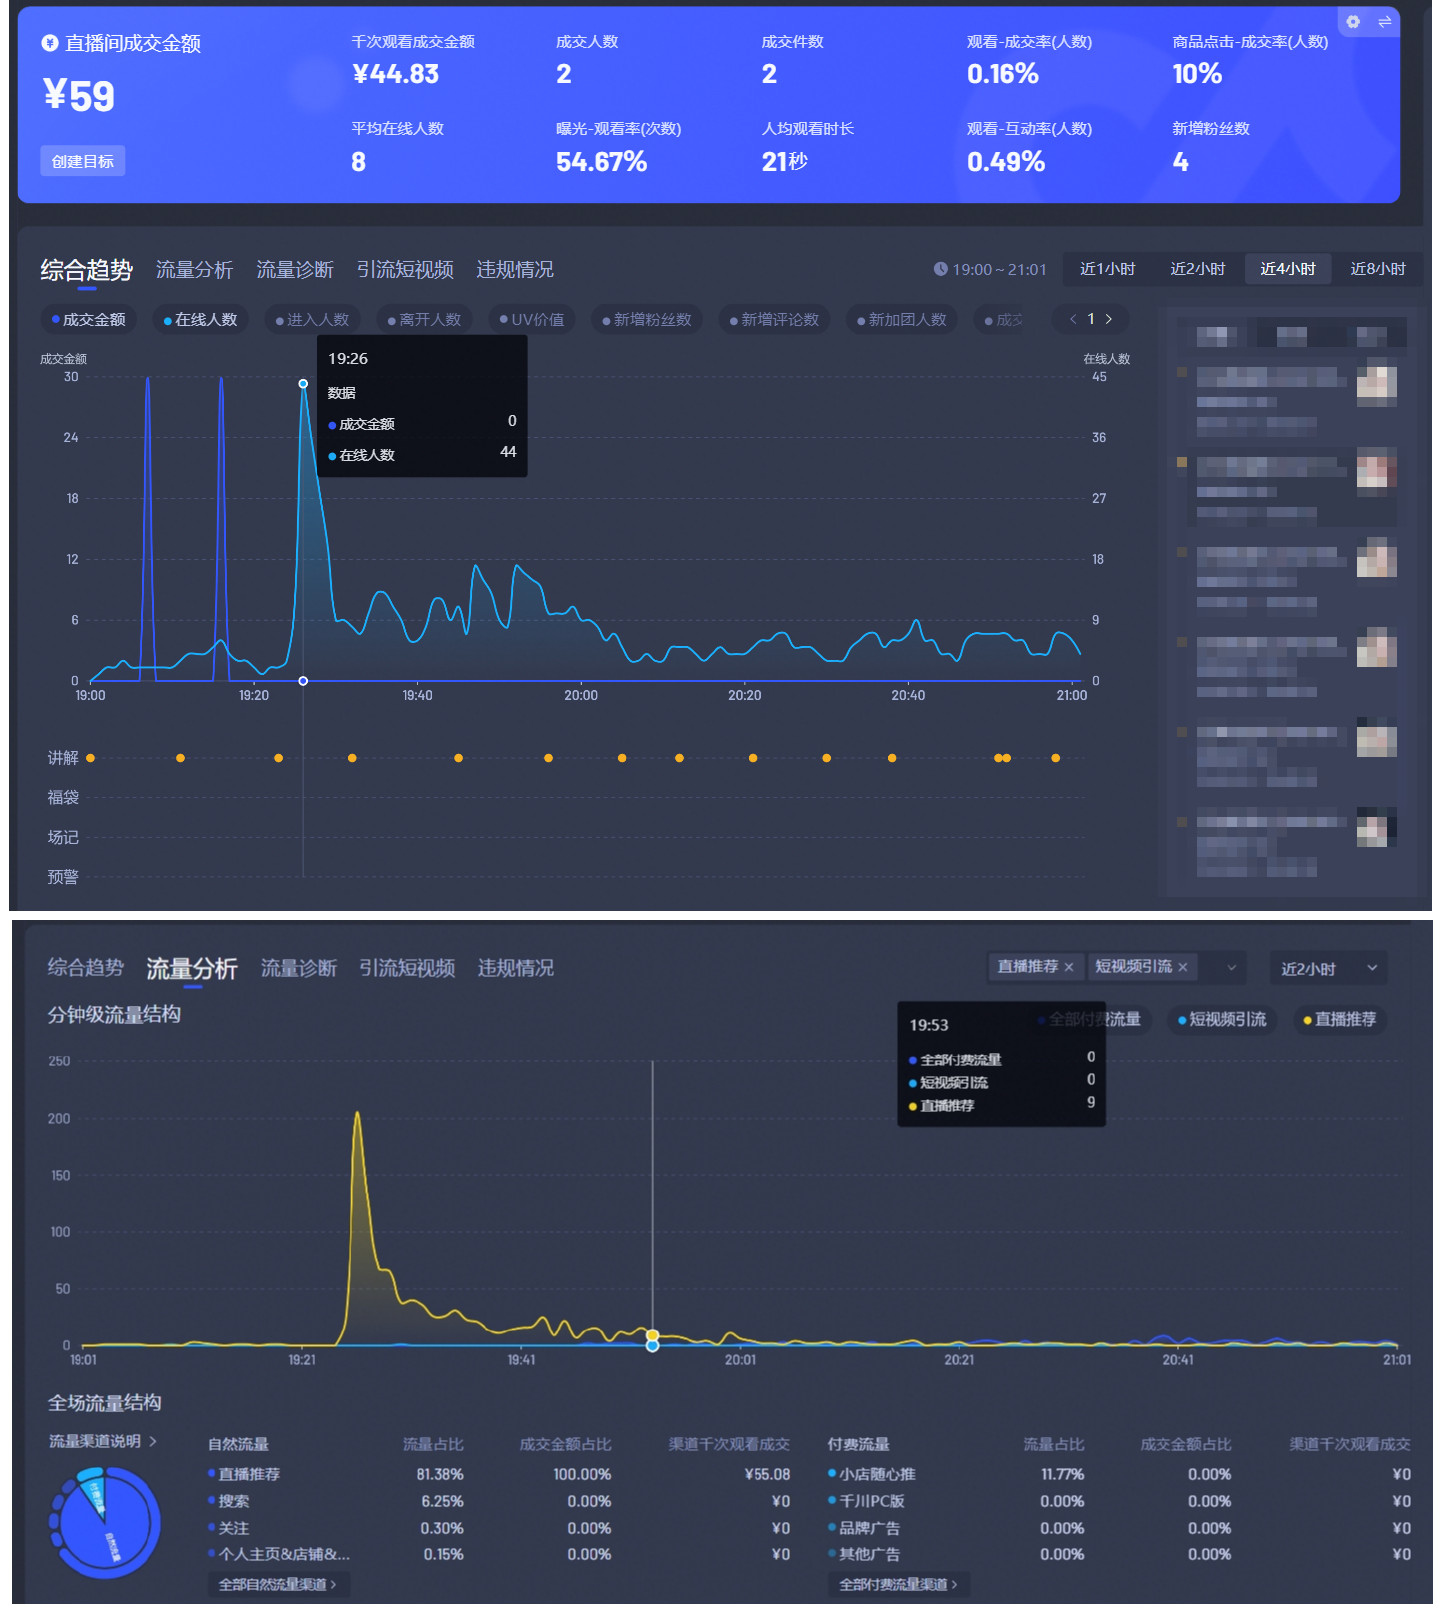The image size is (1442, 1617).
Task: Switch to 综合趋势 tab in lower panel
Action: click(x=86, y=968)
